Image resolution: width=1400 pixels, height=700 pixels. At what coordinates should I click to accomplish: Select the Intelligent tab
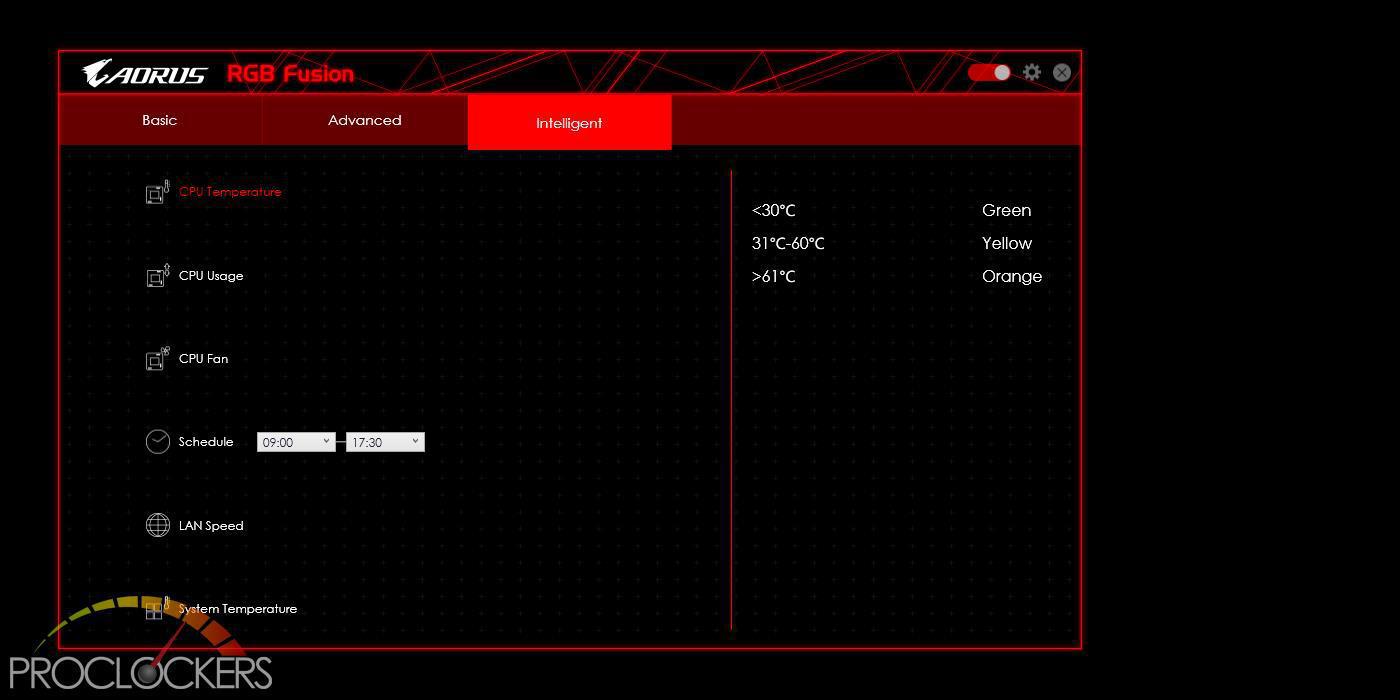click(x=569, y=122)
